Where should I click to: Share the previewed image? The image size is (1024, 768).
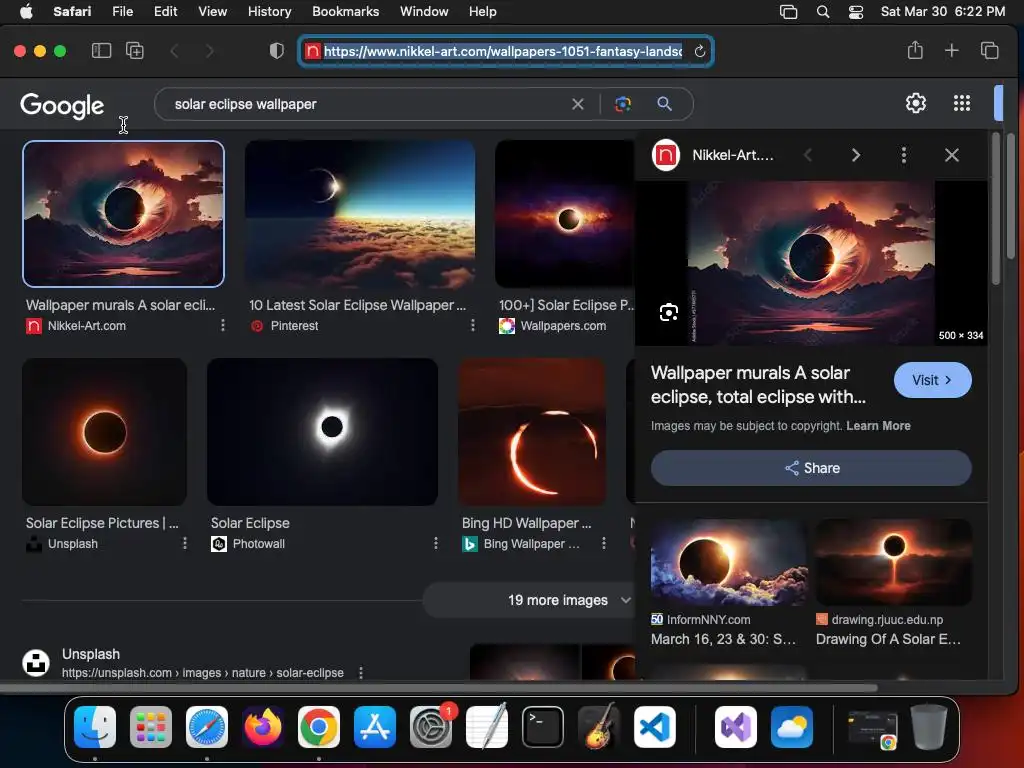811,468
